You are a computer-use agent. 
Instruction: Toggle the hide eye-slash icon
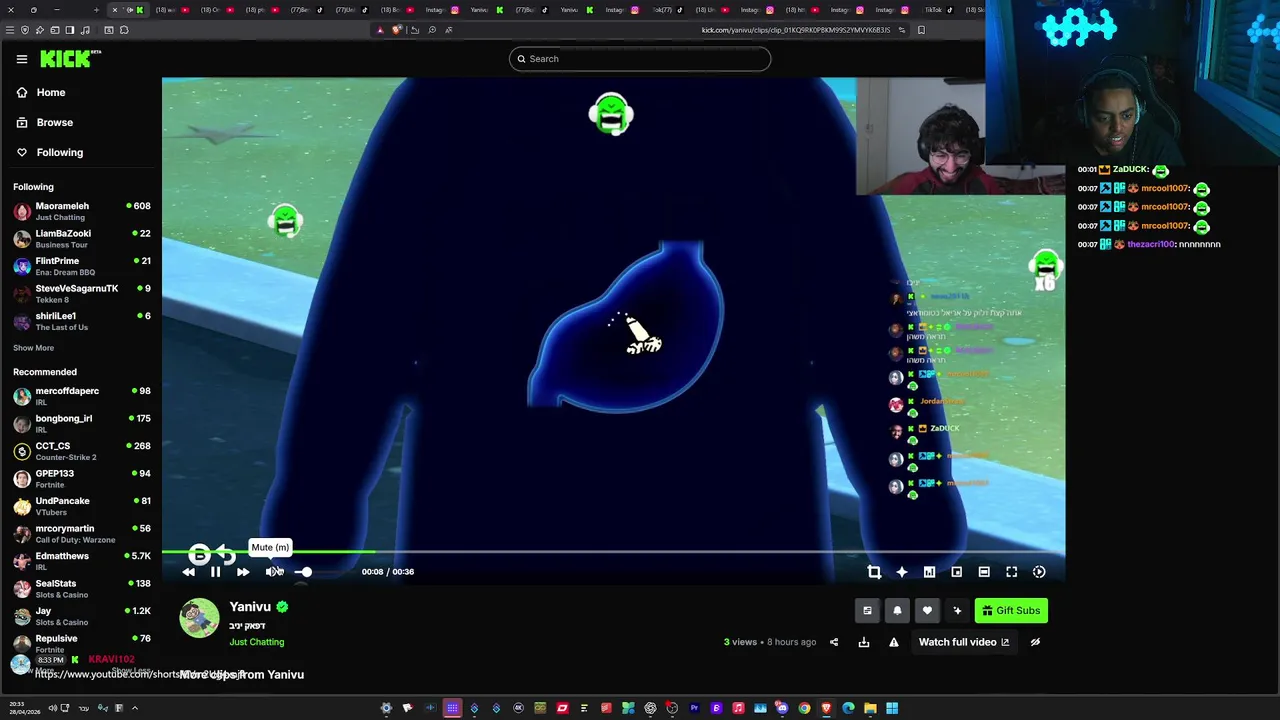[x=1035, y=642]
